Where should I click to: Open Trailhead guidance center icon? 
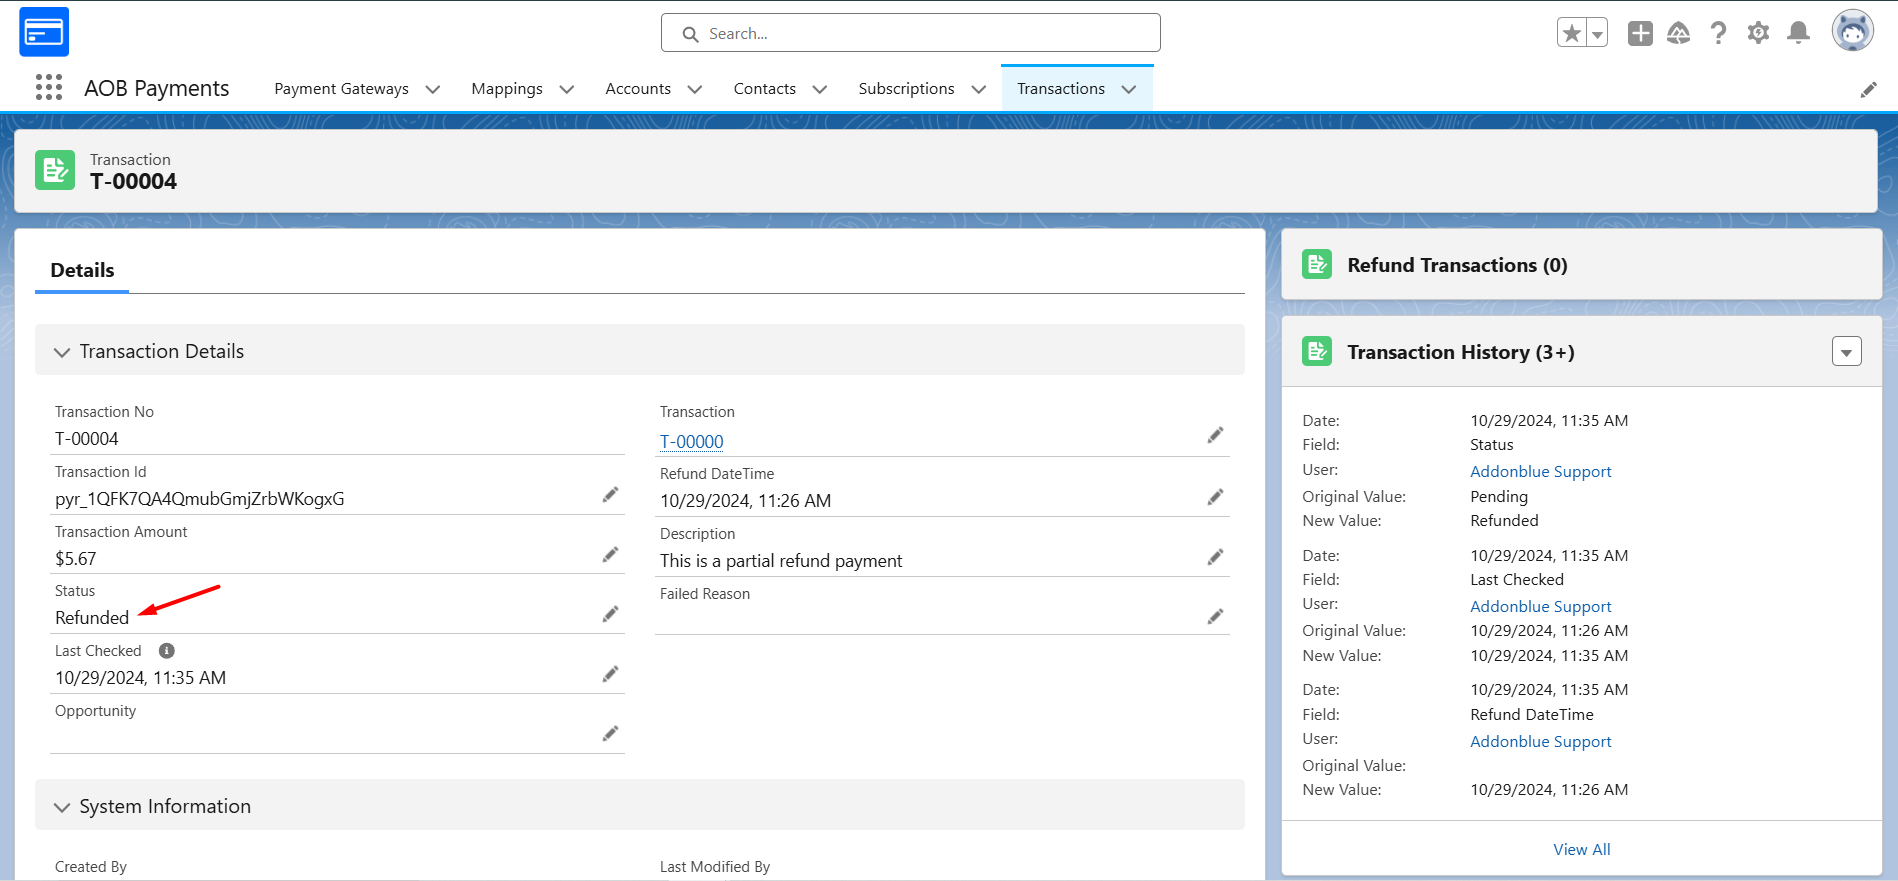pyautogui.click(x=1679, y=33)
